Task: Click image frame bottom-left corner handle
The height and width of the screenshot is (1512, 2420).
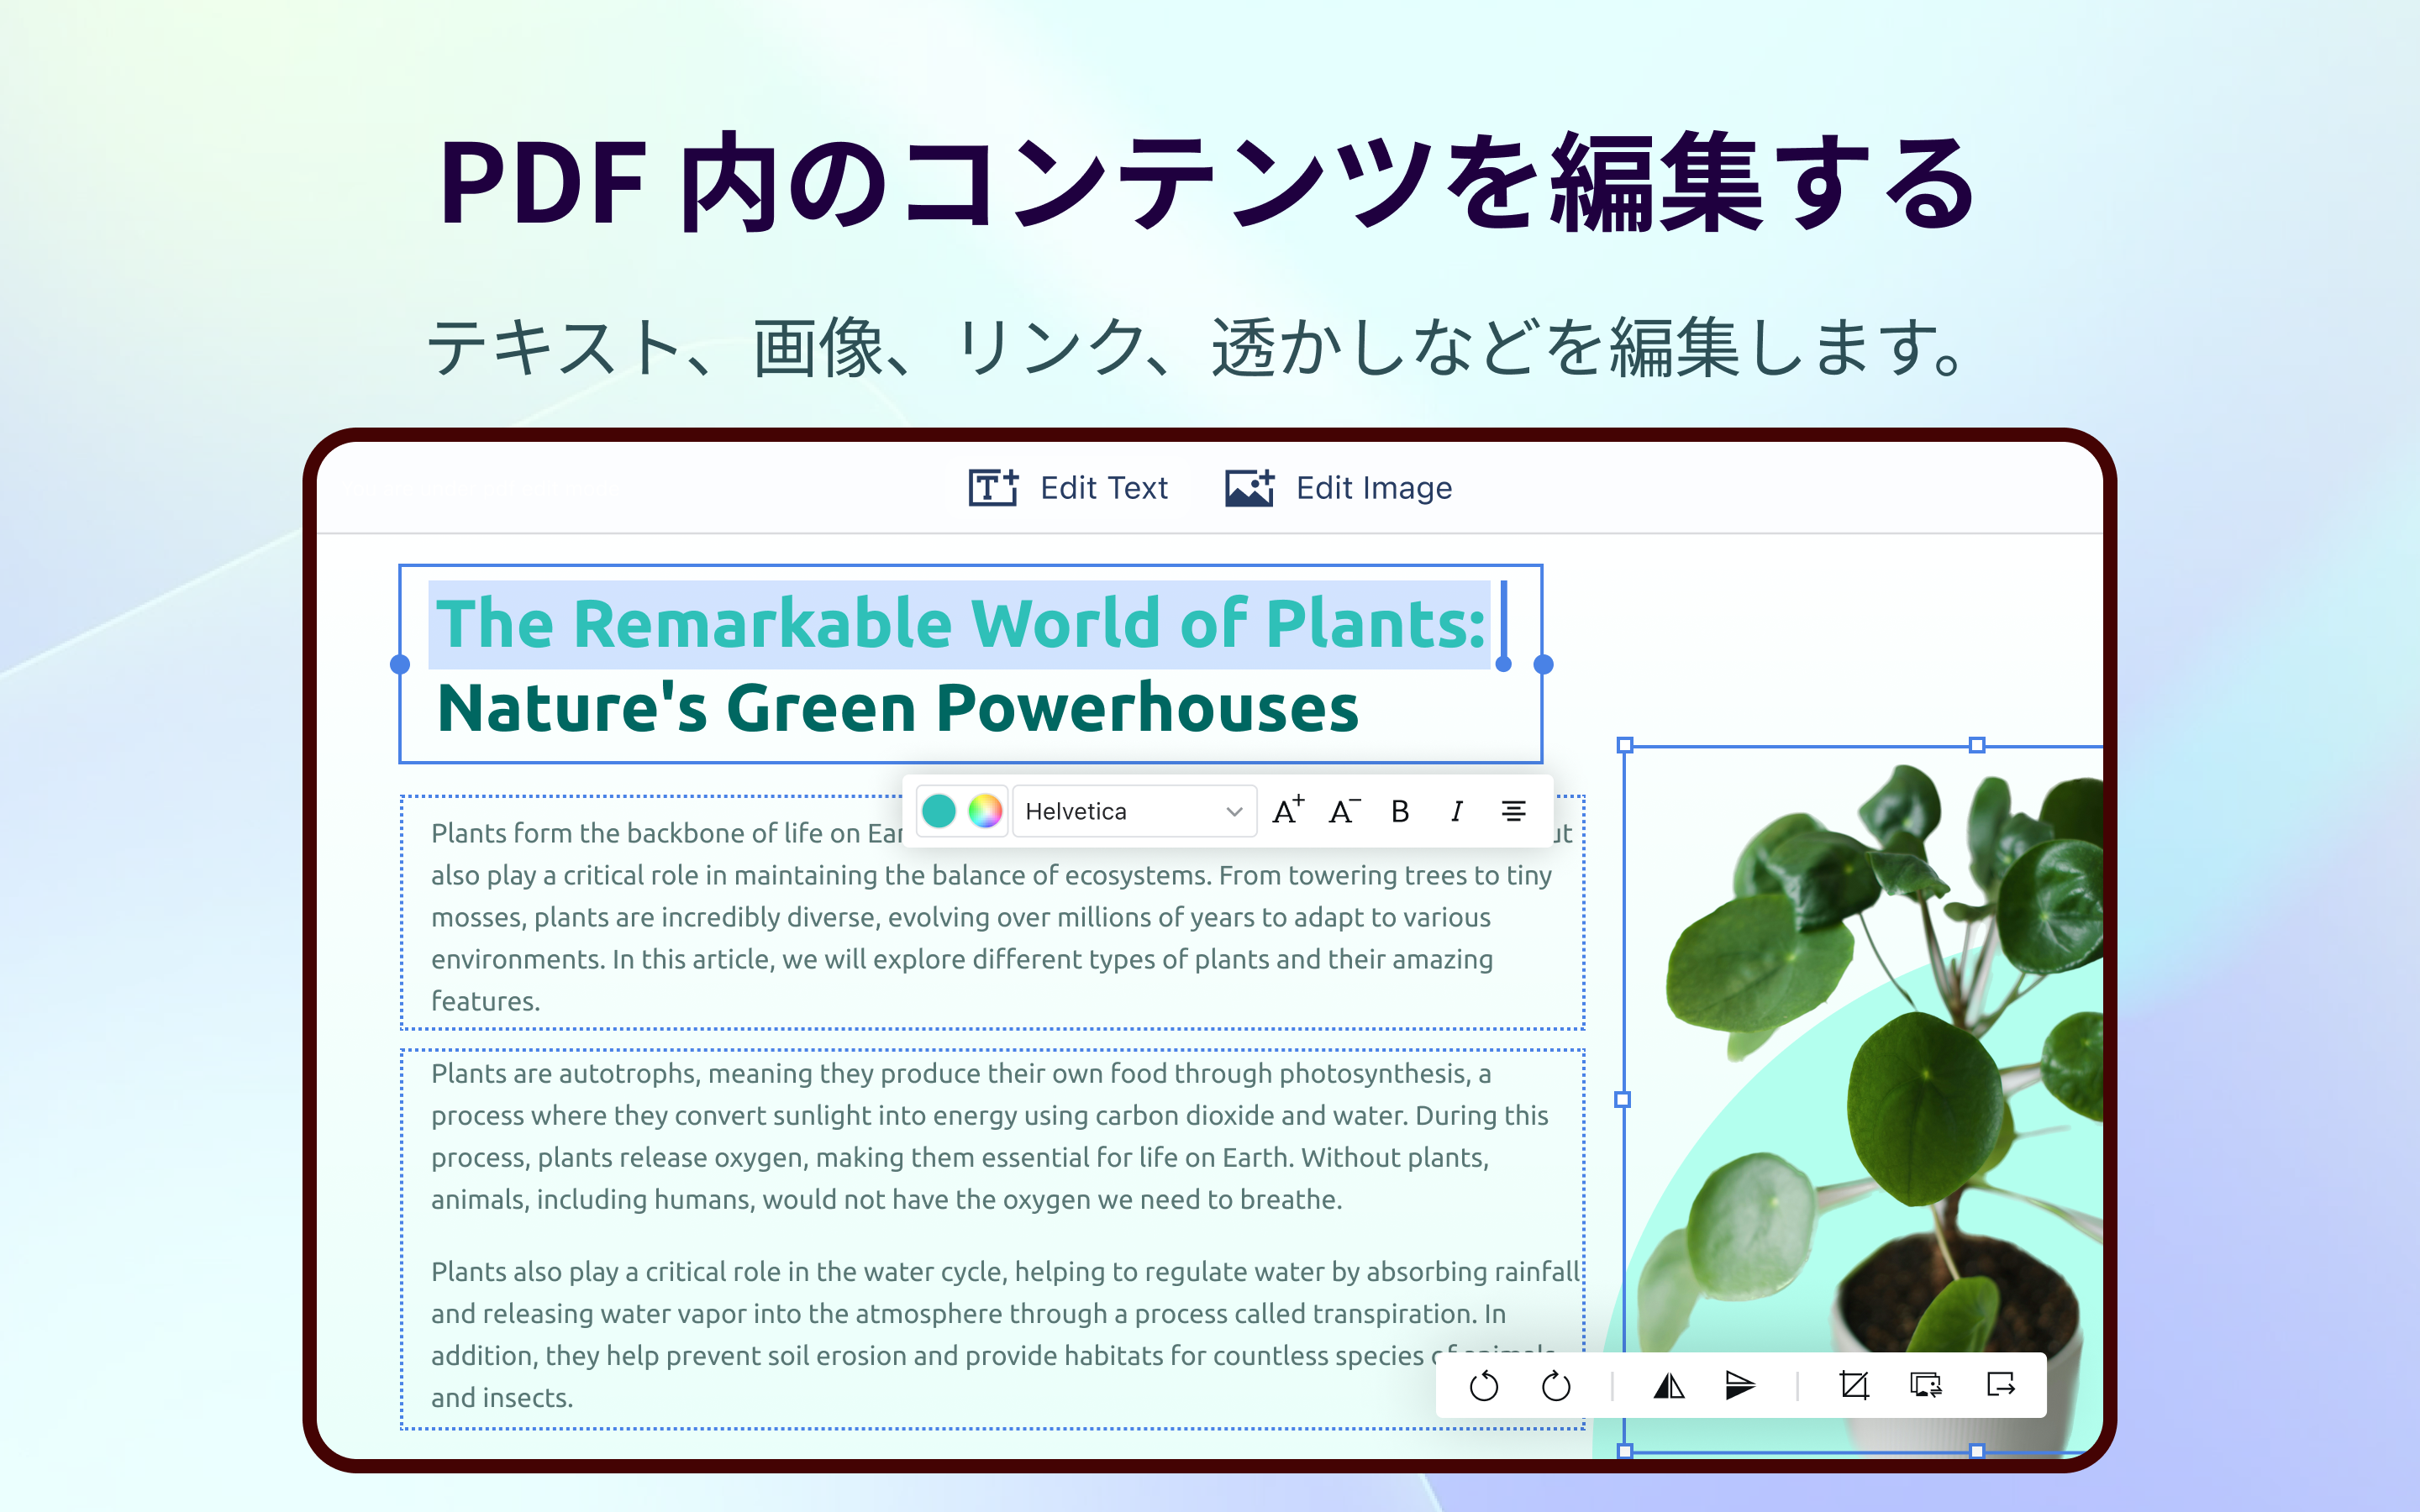Action: (x=1625, y=1451)
